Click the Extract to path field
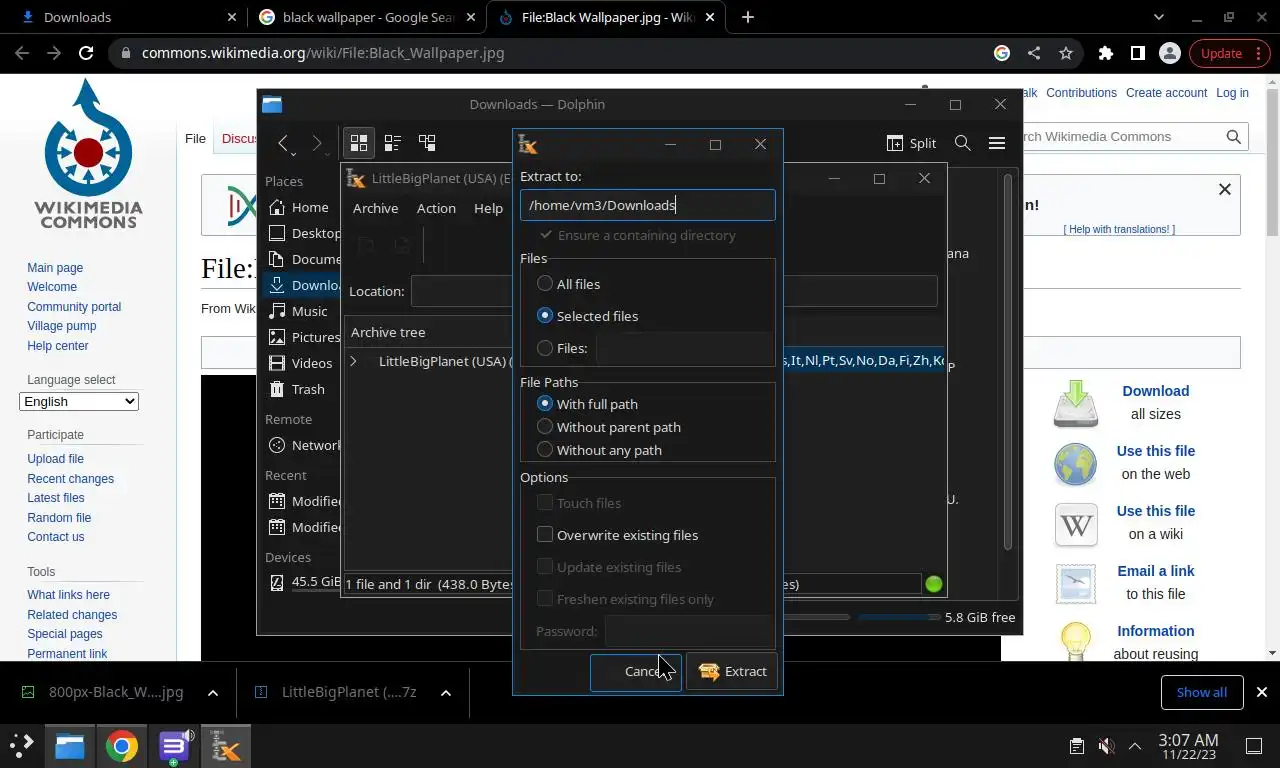This screenshot has height=768, width=1280. click(x=647, y=205)
